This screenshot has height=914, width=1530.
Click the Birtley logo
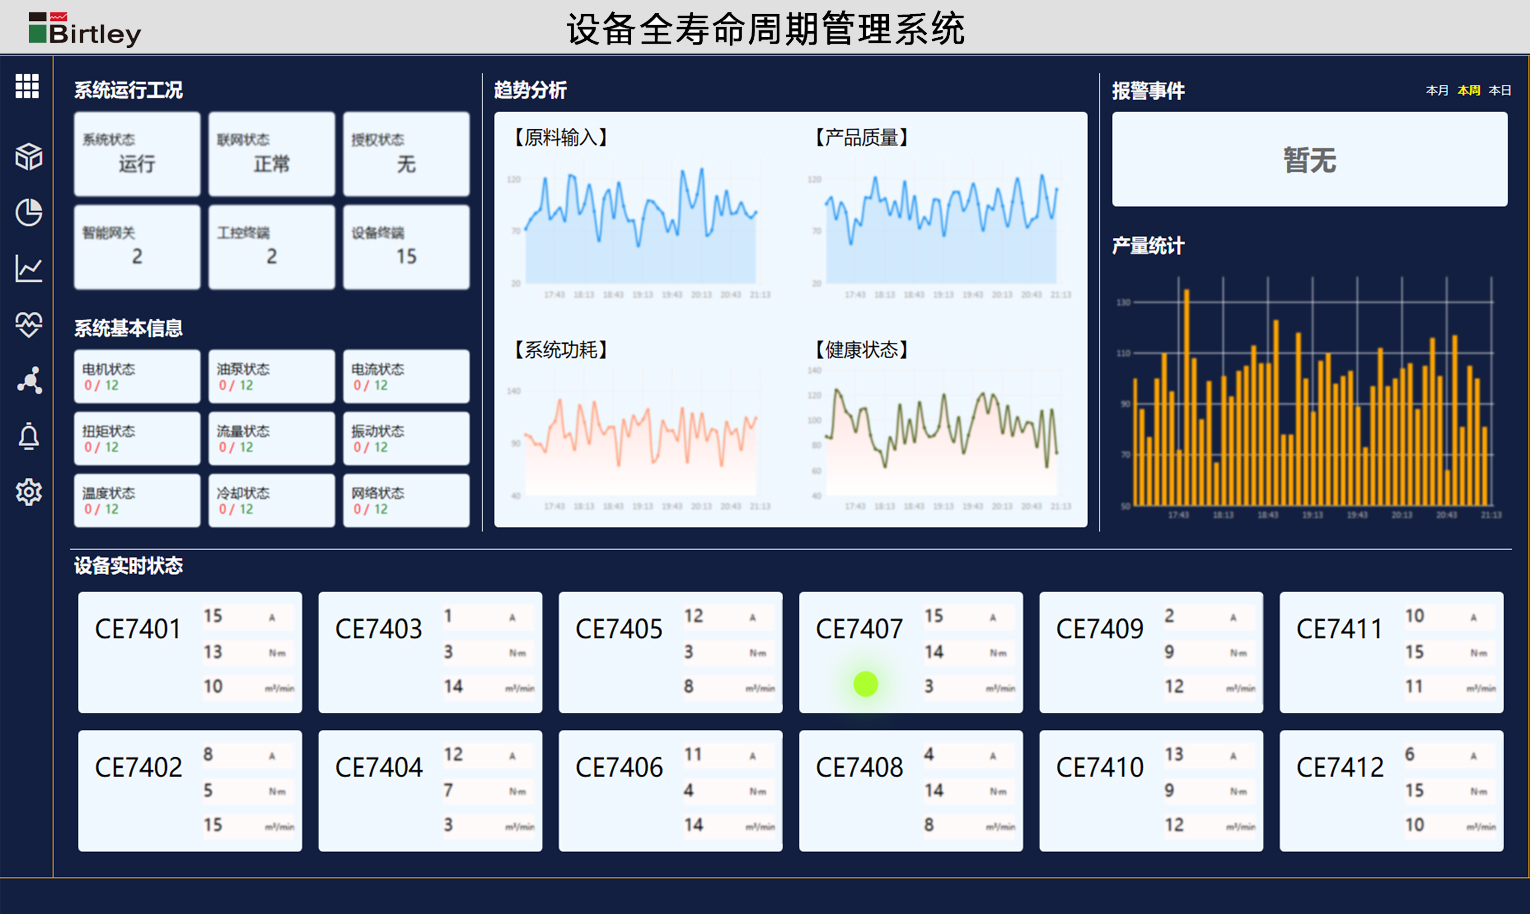[85, 30]
